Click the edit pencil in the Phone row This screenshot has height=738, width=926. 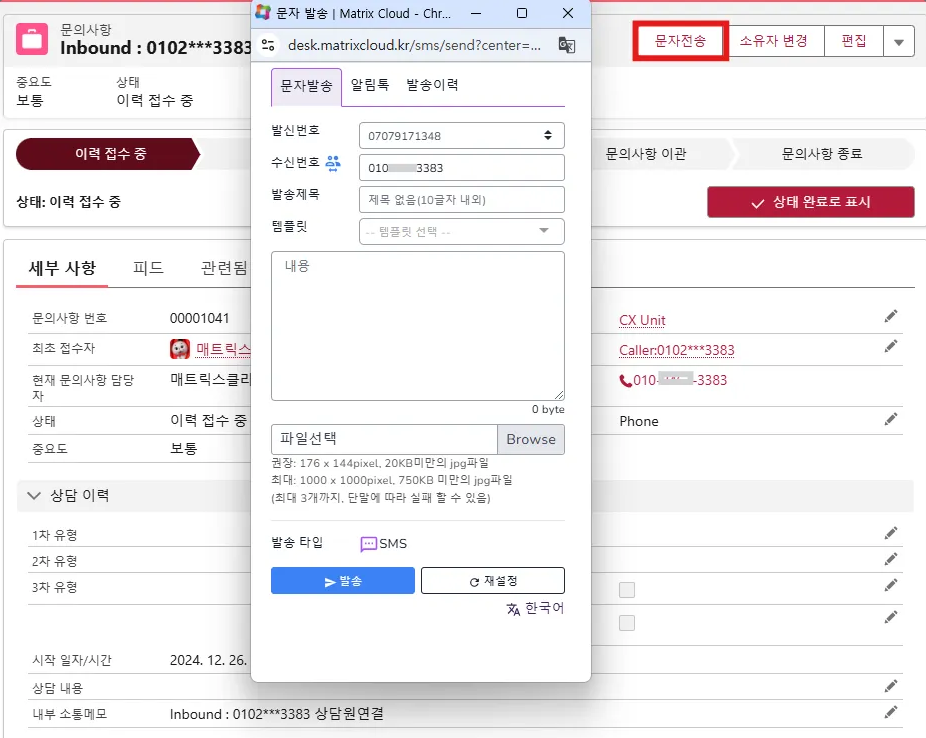pyautogui.click(x=890, y=419)
